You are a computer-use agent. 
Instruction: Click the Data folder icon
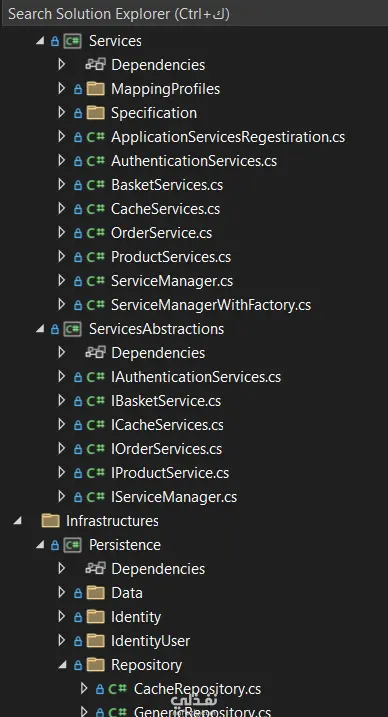pyautogui.click(x=96, y=593)
